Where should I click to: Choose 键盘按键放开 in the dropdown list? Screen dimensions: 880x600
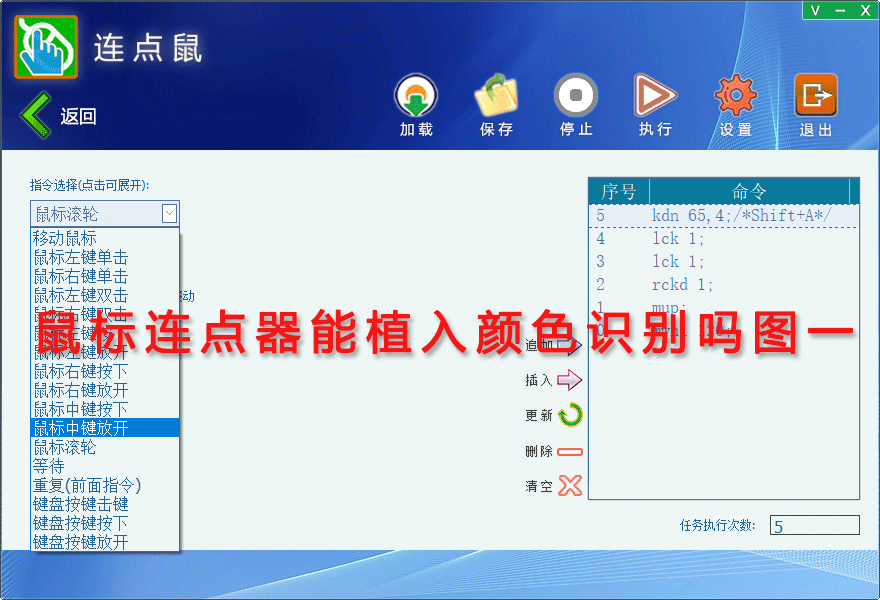pos(105,542)
